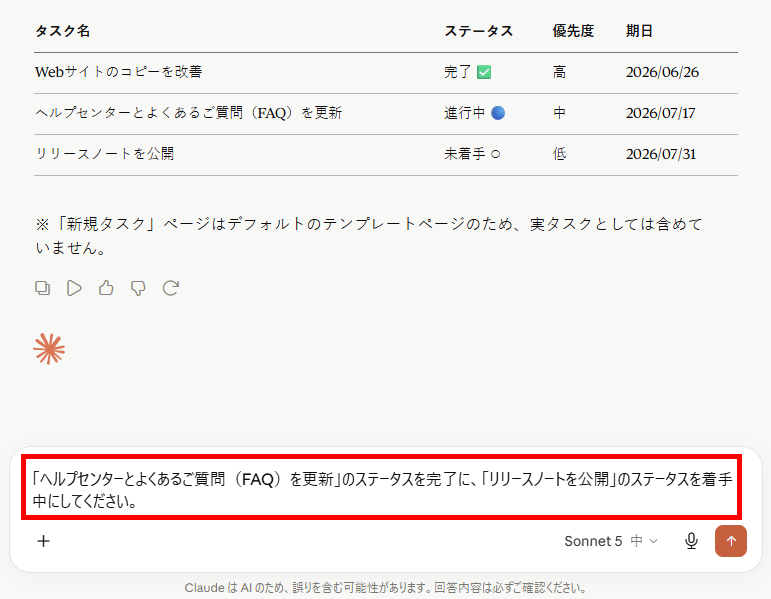Click inside the message input text field
This screenshot has width=771, height=599.
point(382,490)
